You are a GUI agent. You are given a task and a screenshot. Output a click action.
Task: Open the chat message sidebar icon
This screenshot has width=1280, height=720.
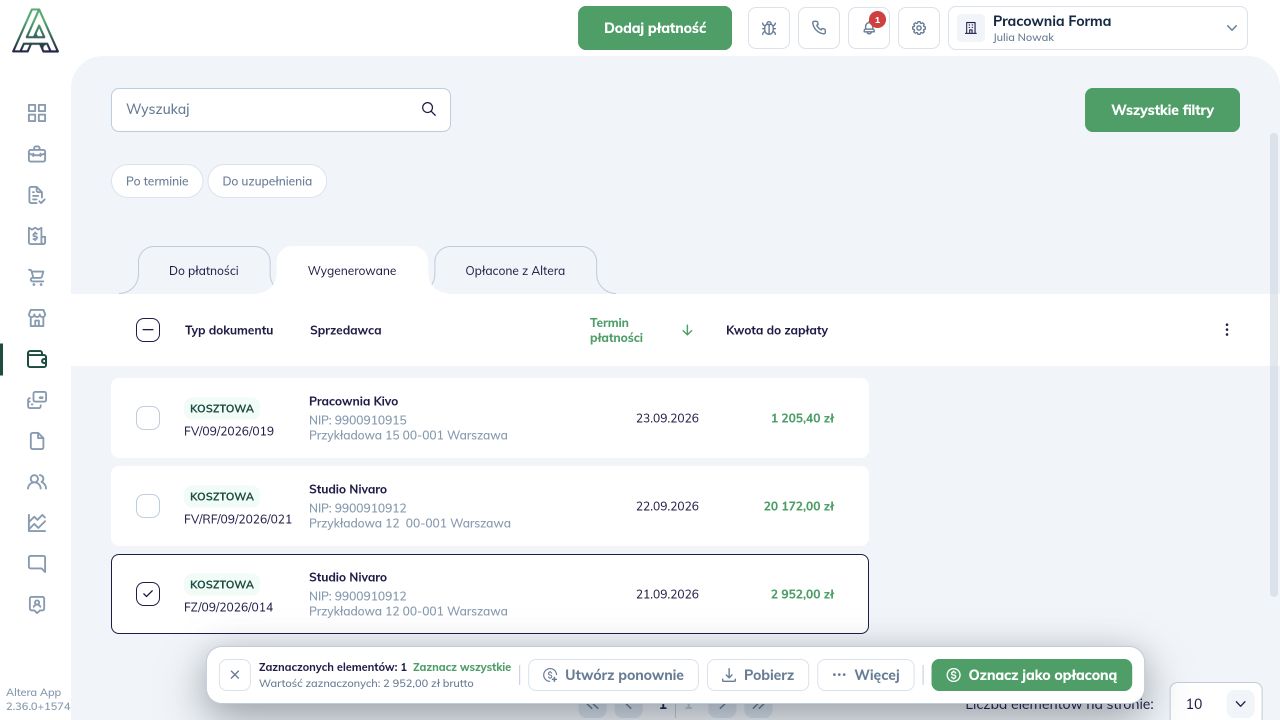coord(37,564)
